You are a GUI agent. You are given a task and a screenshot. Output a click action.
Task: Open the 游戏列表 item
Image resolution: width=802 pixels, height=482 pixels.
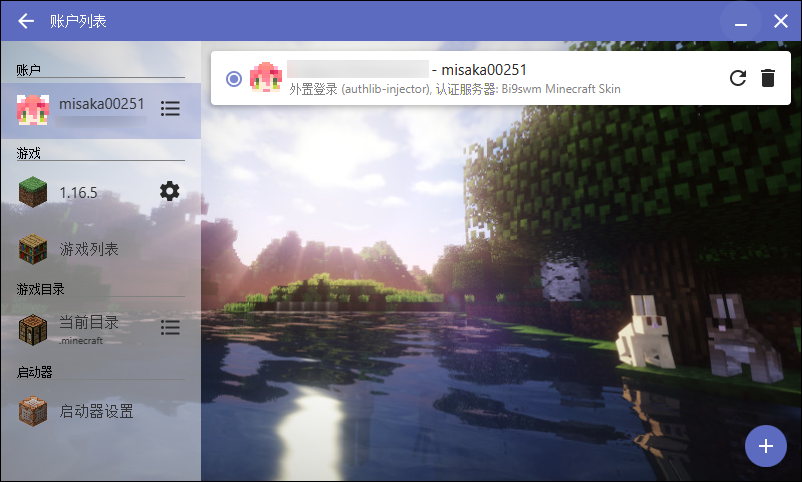(x=101, y=249)
